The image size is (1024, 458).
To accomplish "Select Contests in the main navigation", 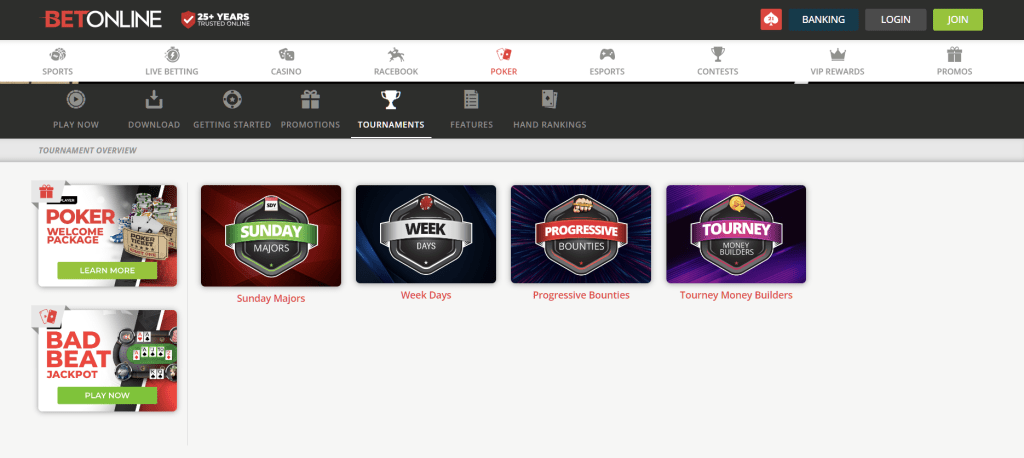I will pos(718,62).
